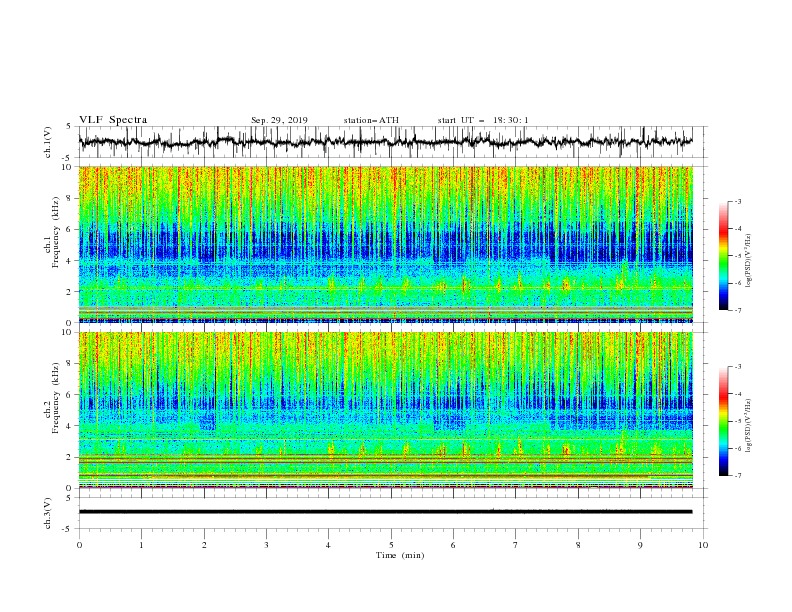Click the "-7" label on ch.2 color bar
This screenshot has width=792, height=612.
pos(738,476)
